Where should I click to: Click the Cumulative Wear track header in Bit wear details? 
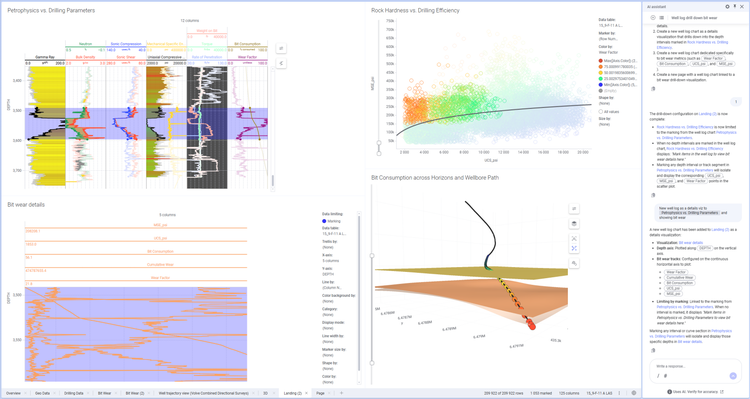tap(160, 264)
